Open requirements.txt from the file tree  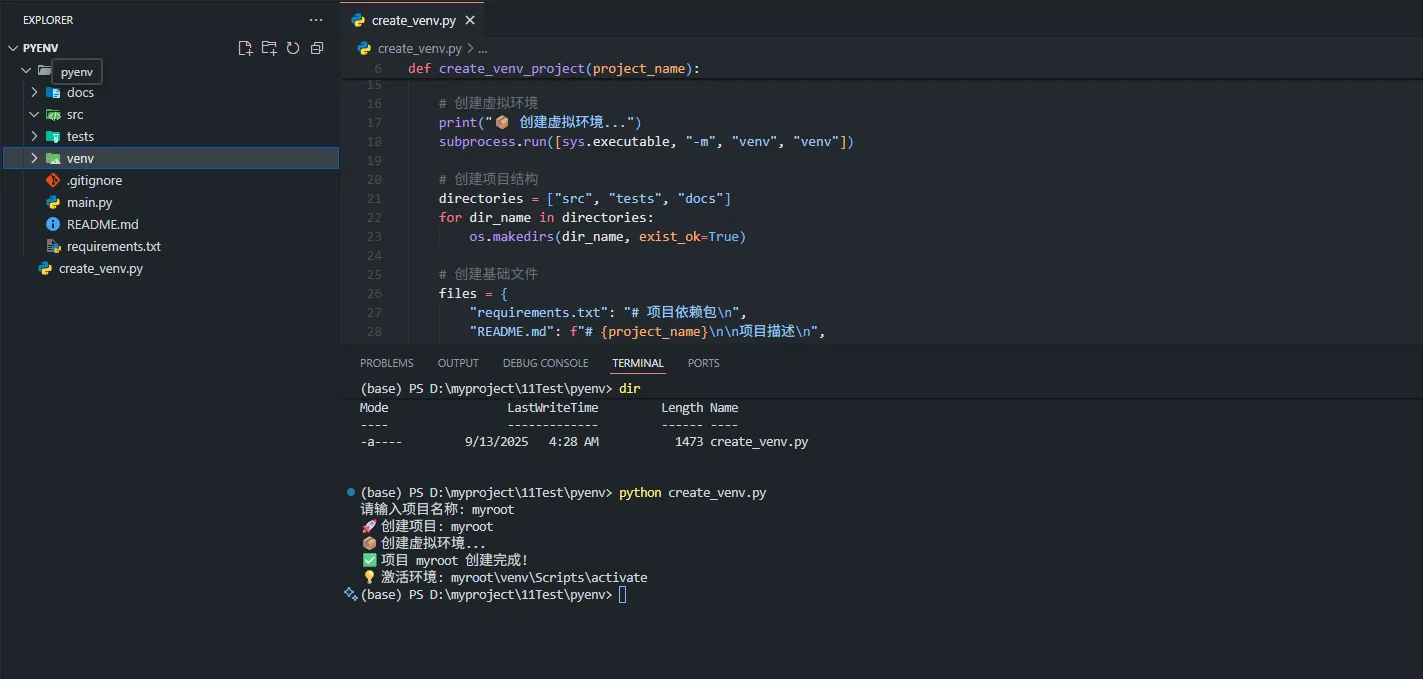click(x=113, y=247)
